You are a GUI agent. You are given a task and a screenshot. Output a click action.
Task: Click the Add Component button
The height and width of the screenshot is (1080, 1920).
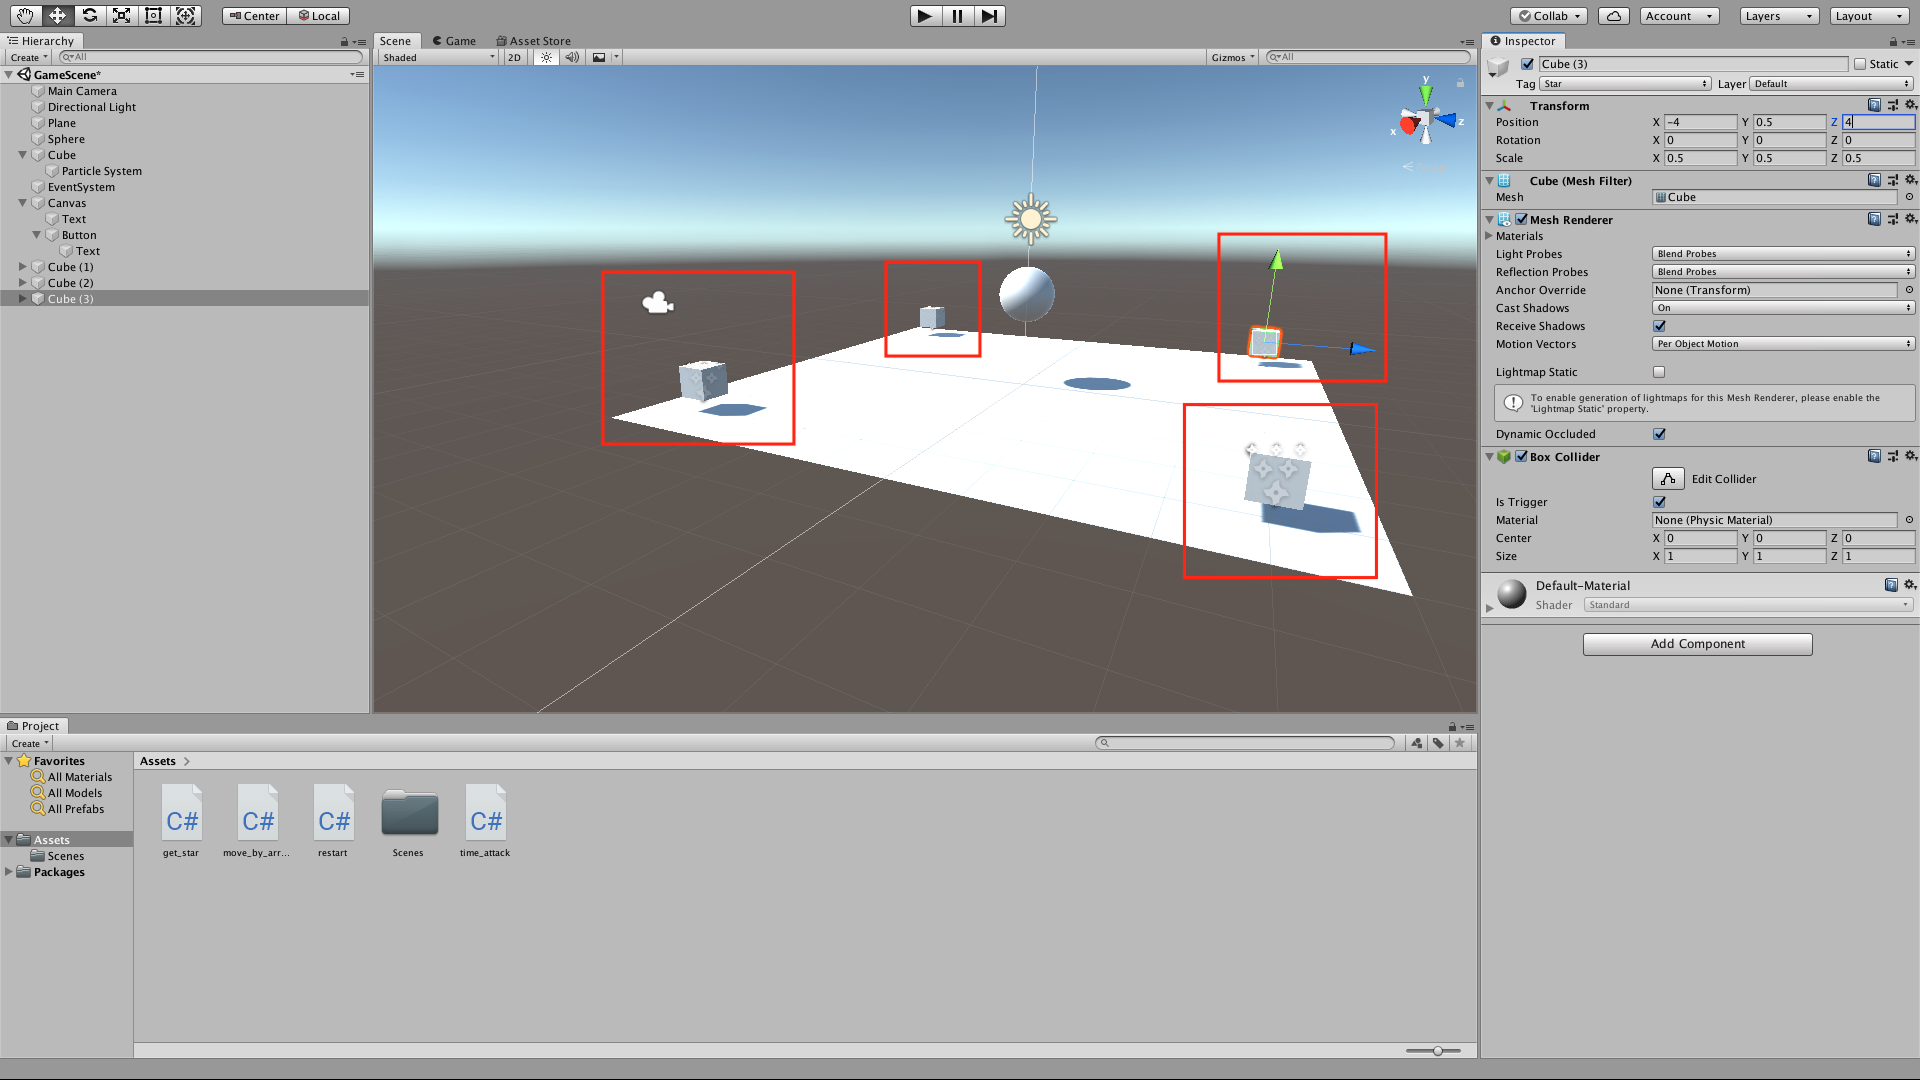tap(1697, 644)
